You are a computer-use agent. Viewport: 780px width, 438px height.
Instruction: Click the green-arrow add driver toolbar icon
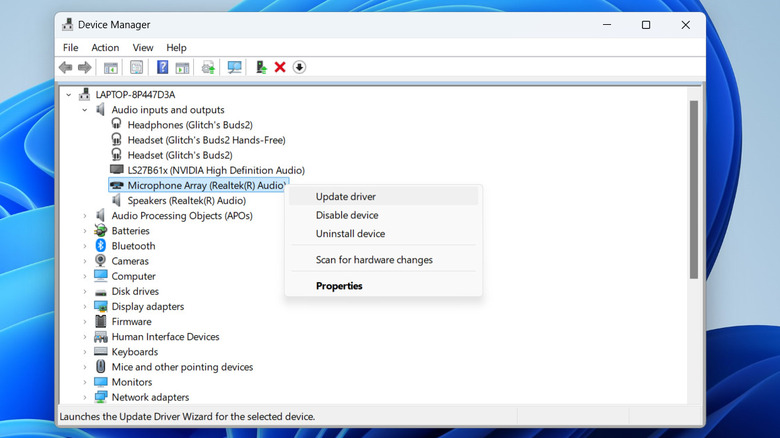point(261,67)
